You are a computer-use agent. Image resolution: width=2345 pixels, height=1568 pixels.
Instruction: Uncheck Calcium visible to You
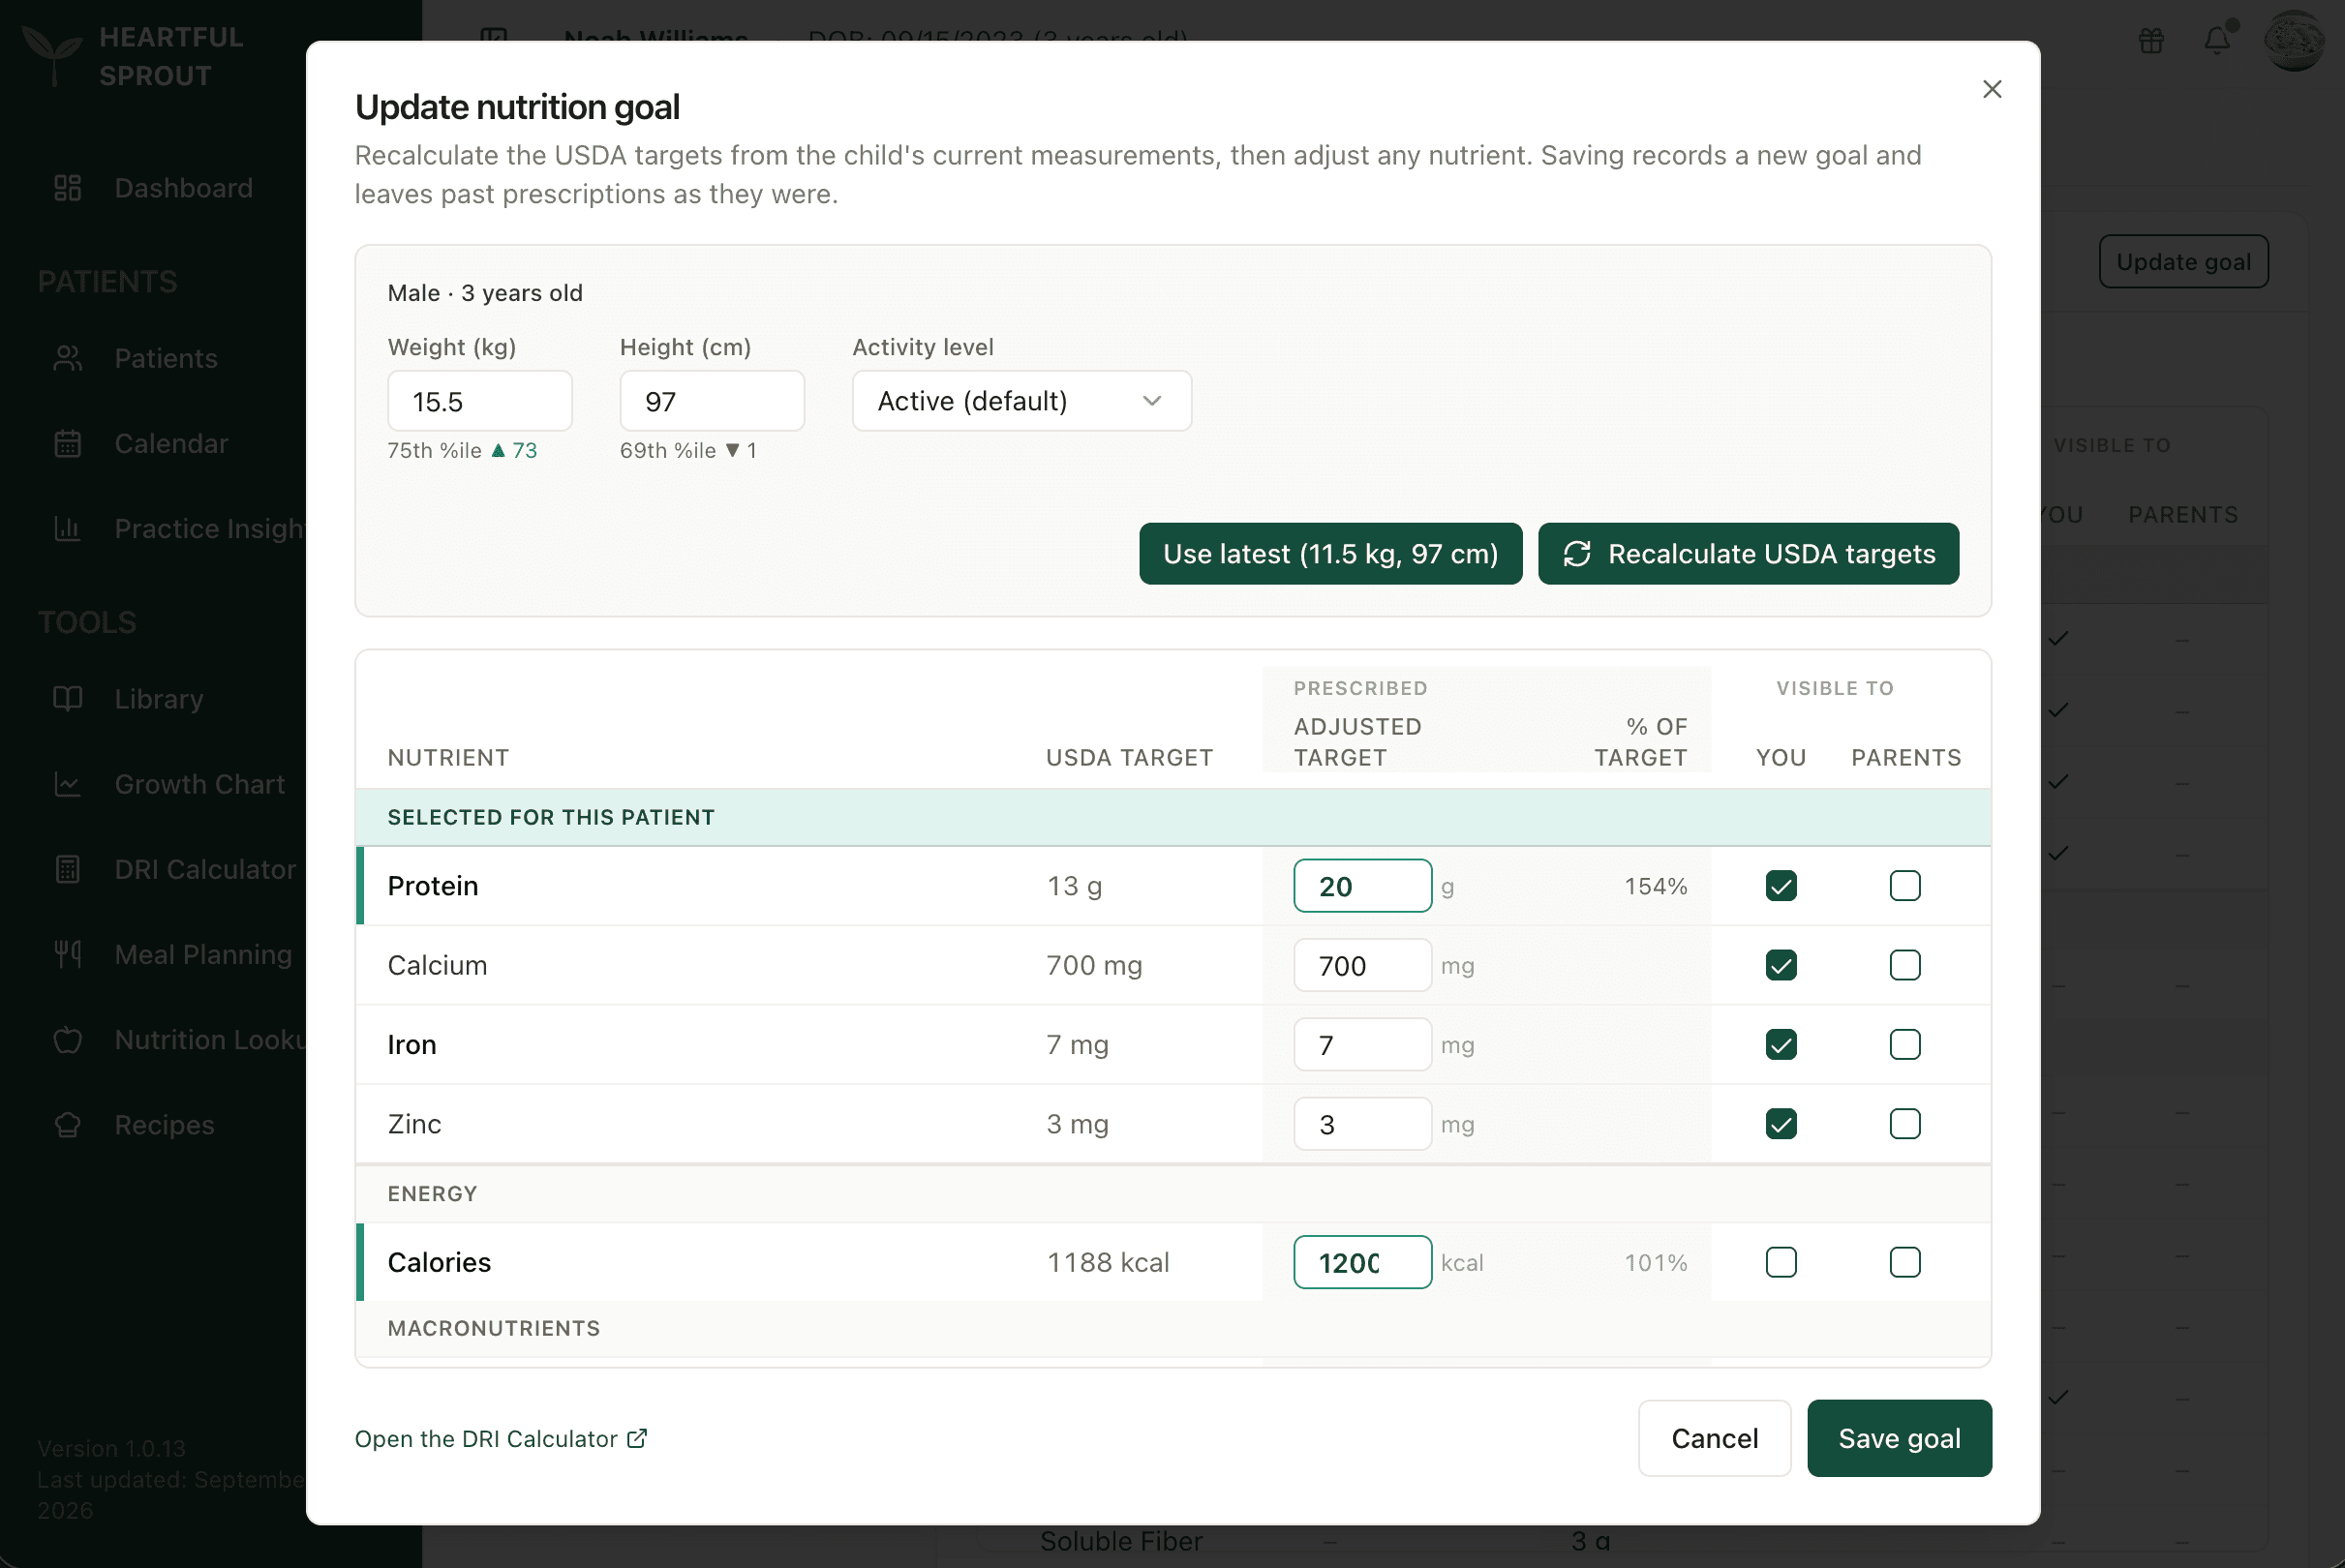[1780, 965]
